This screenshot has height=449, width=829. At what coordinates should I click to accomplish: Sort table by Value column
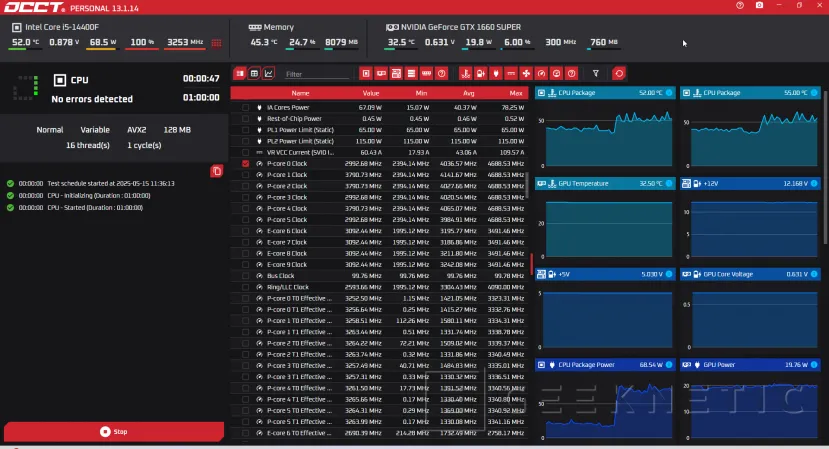click(371, 93)
